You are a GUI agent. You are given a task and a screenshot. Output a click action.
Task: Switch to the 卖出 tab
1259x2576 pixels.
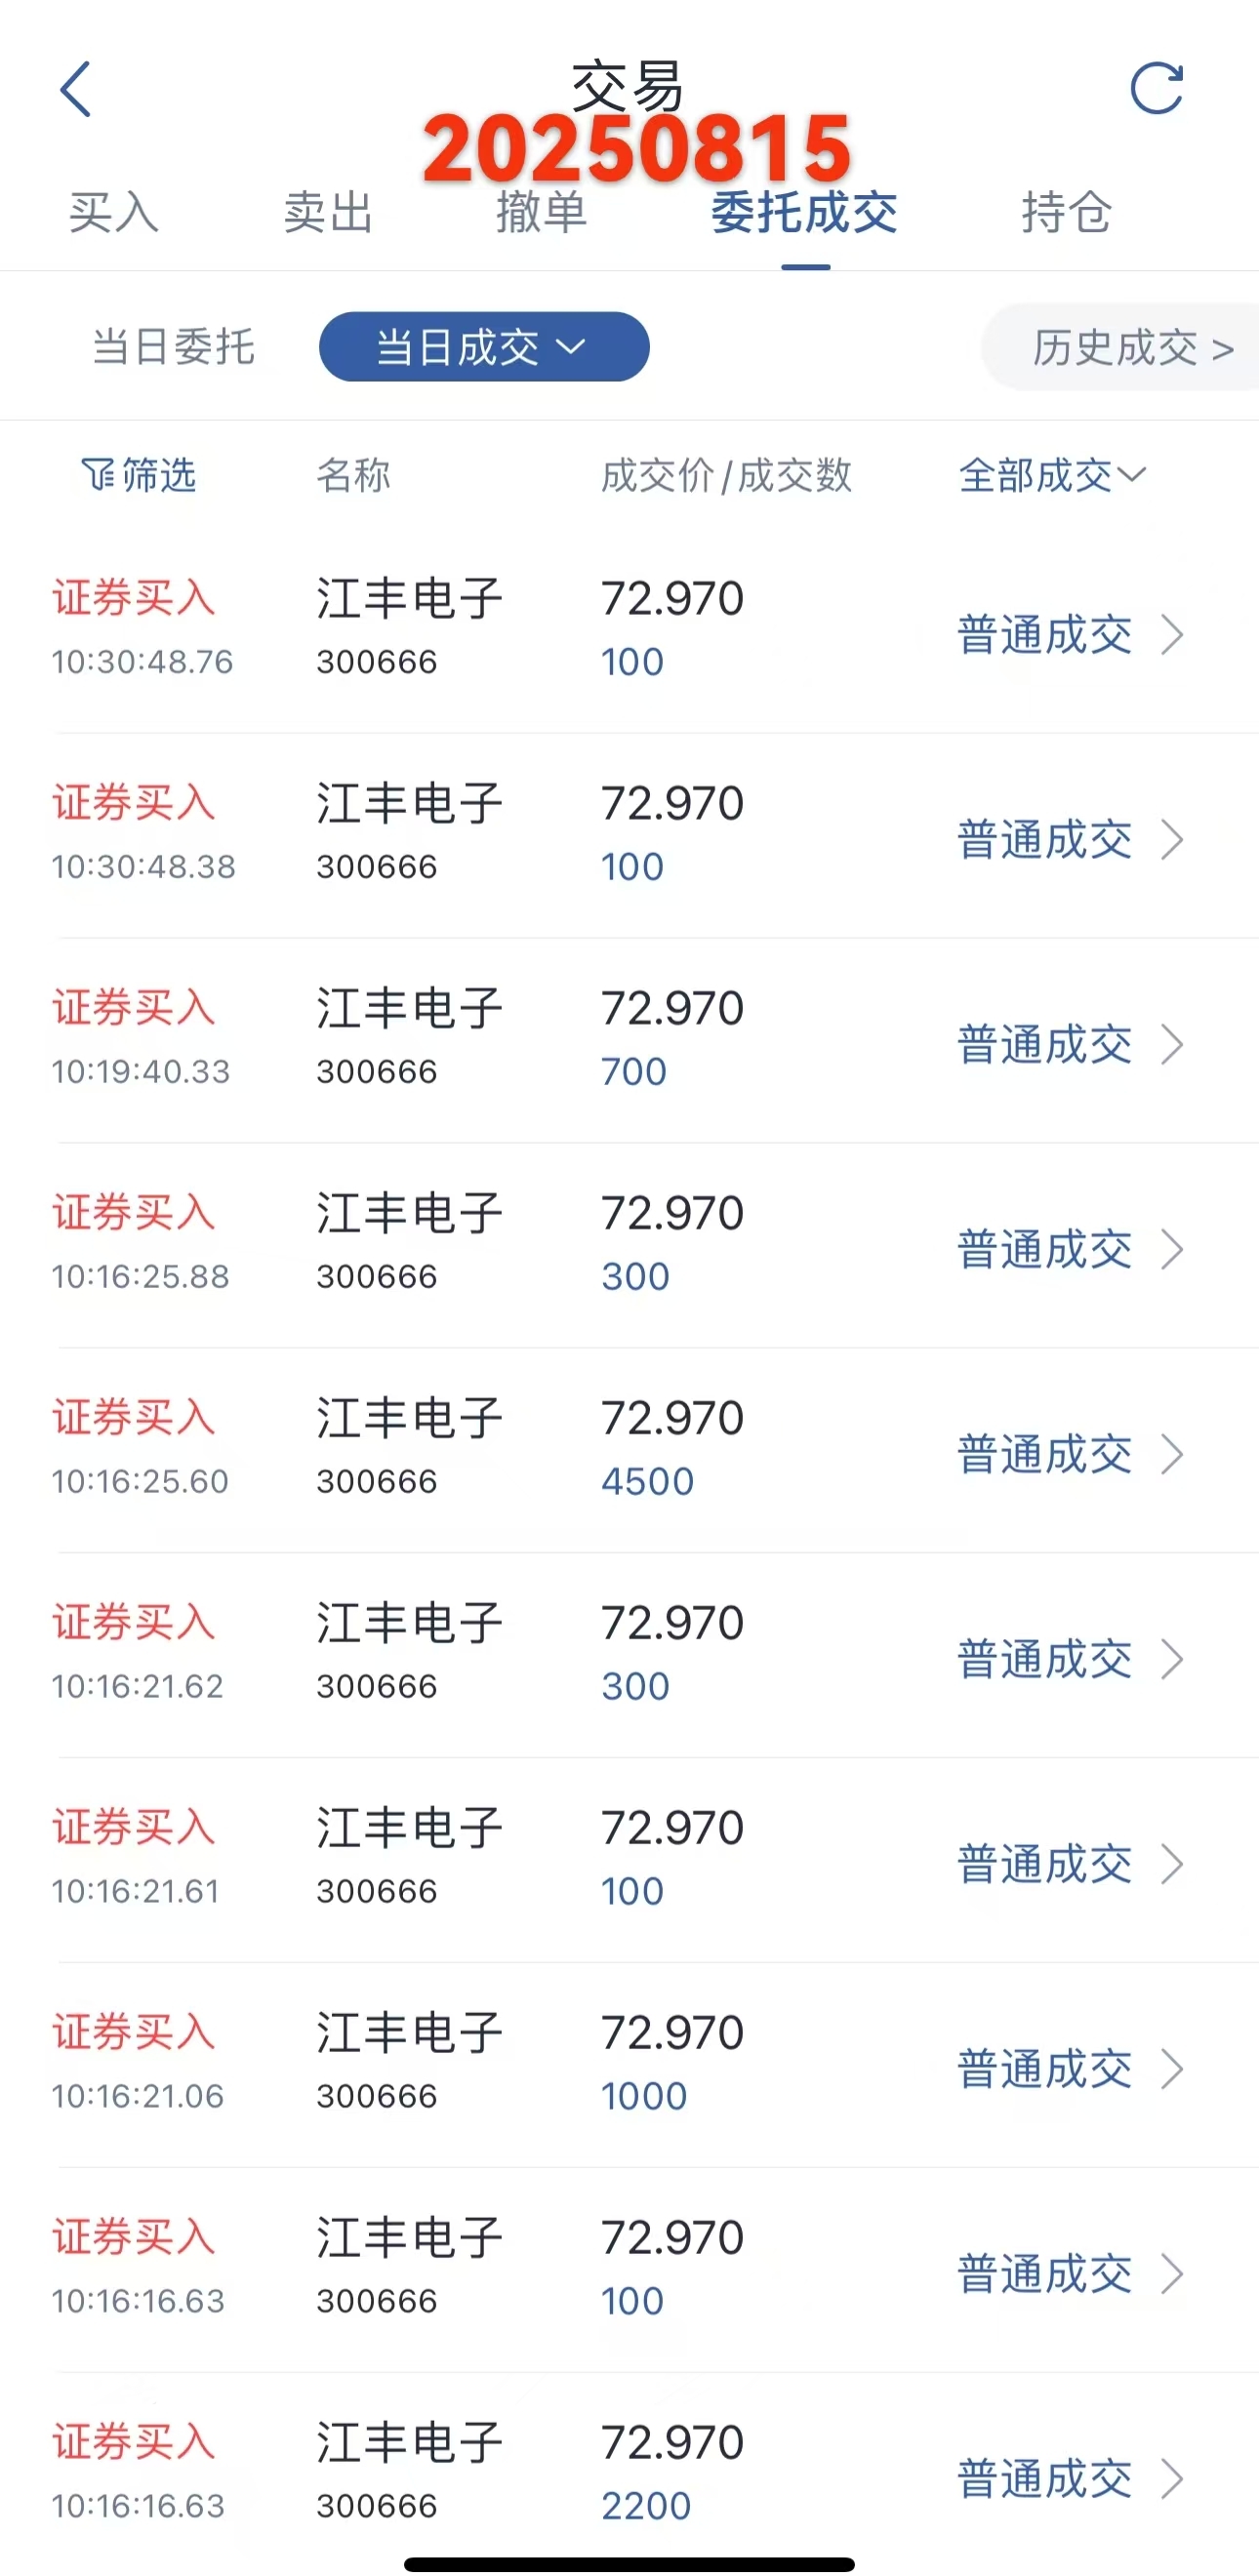tap(328, 212)
